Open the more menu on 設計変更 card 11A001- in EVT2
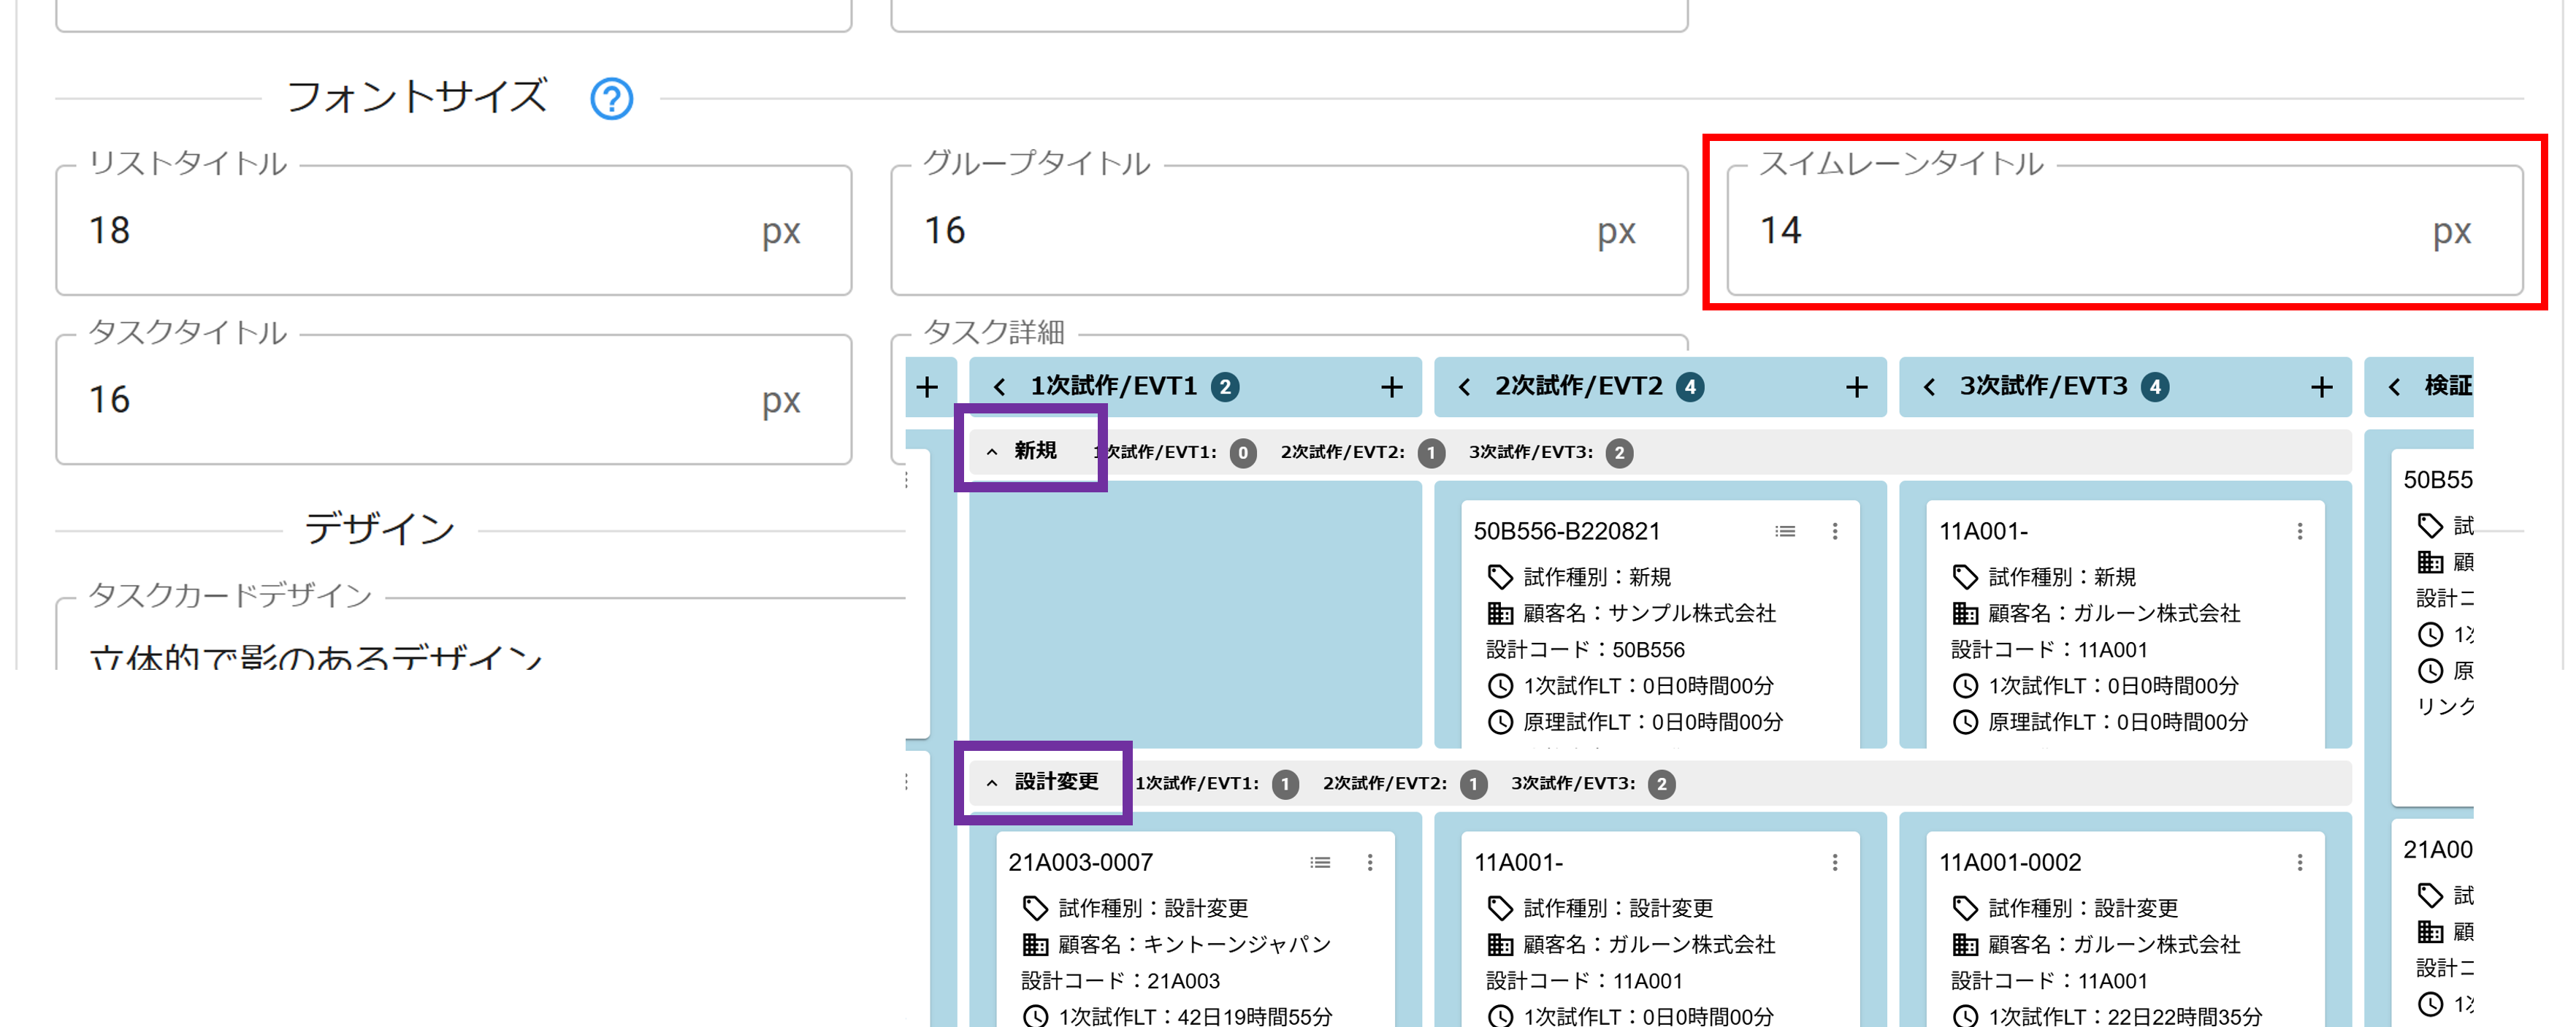2576x1027 pixels. pos(1834,862)
